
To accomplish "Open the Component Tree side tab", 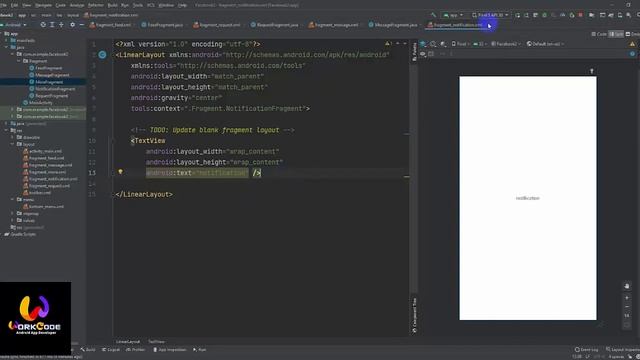I will point(414,315).
